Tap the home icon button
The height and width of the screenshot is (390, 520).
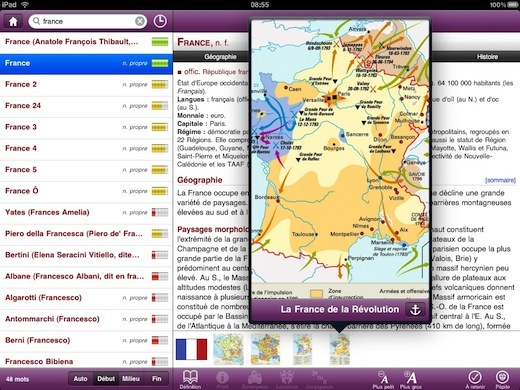(x=13, y=21)
